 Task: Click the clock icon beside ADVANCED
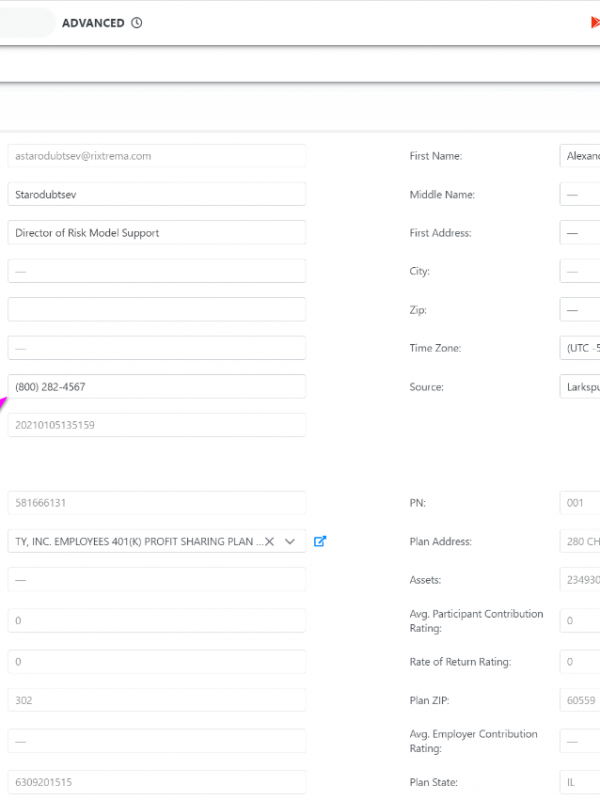(x=137, y=23)
